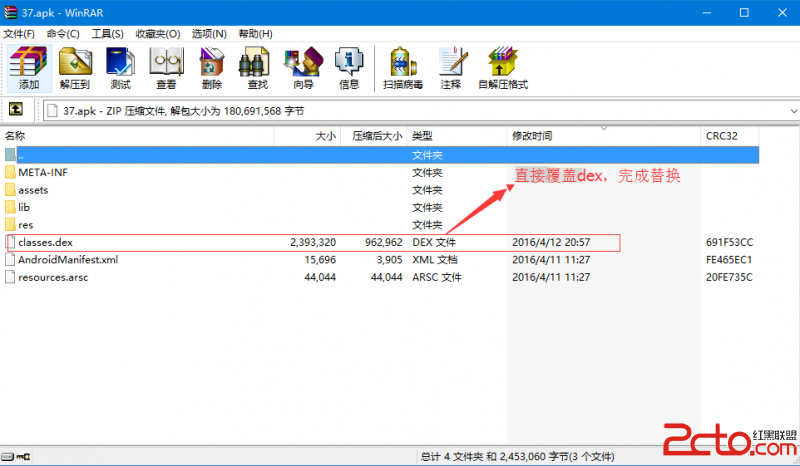Select the res folder icon
This screenshot has height=466, width=800.
[10, 225]
